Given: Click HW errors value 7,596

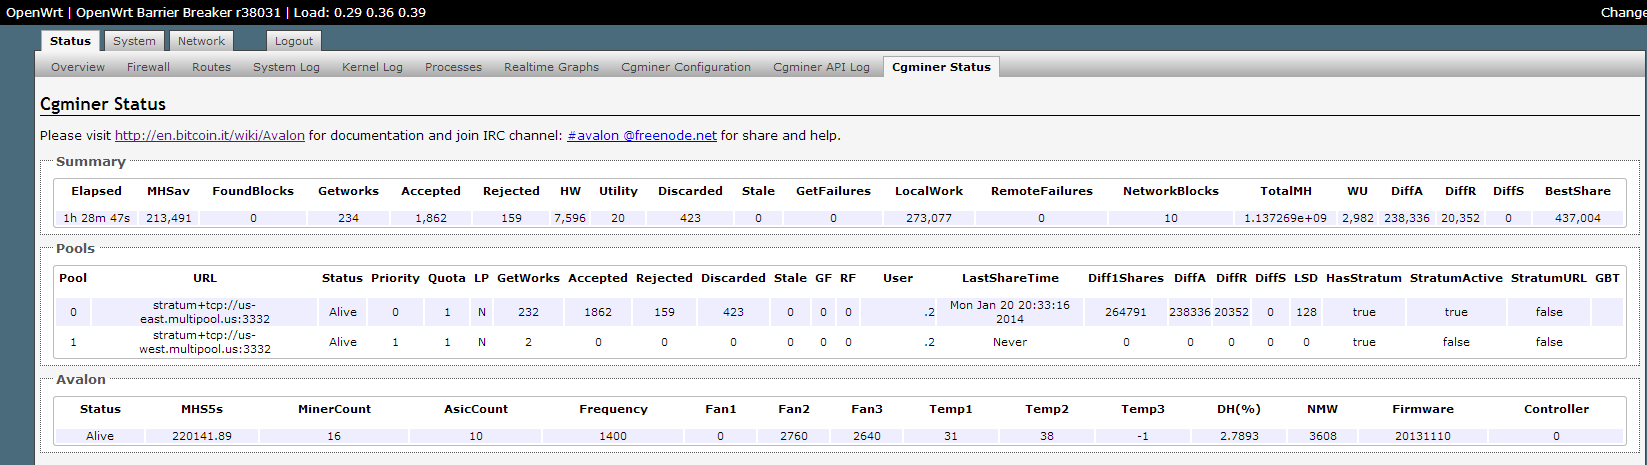Looking at the screenshot, I should click(570, 218).
